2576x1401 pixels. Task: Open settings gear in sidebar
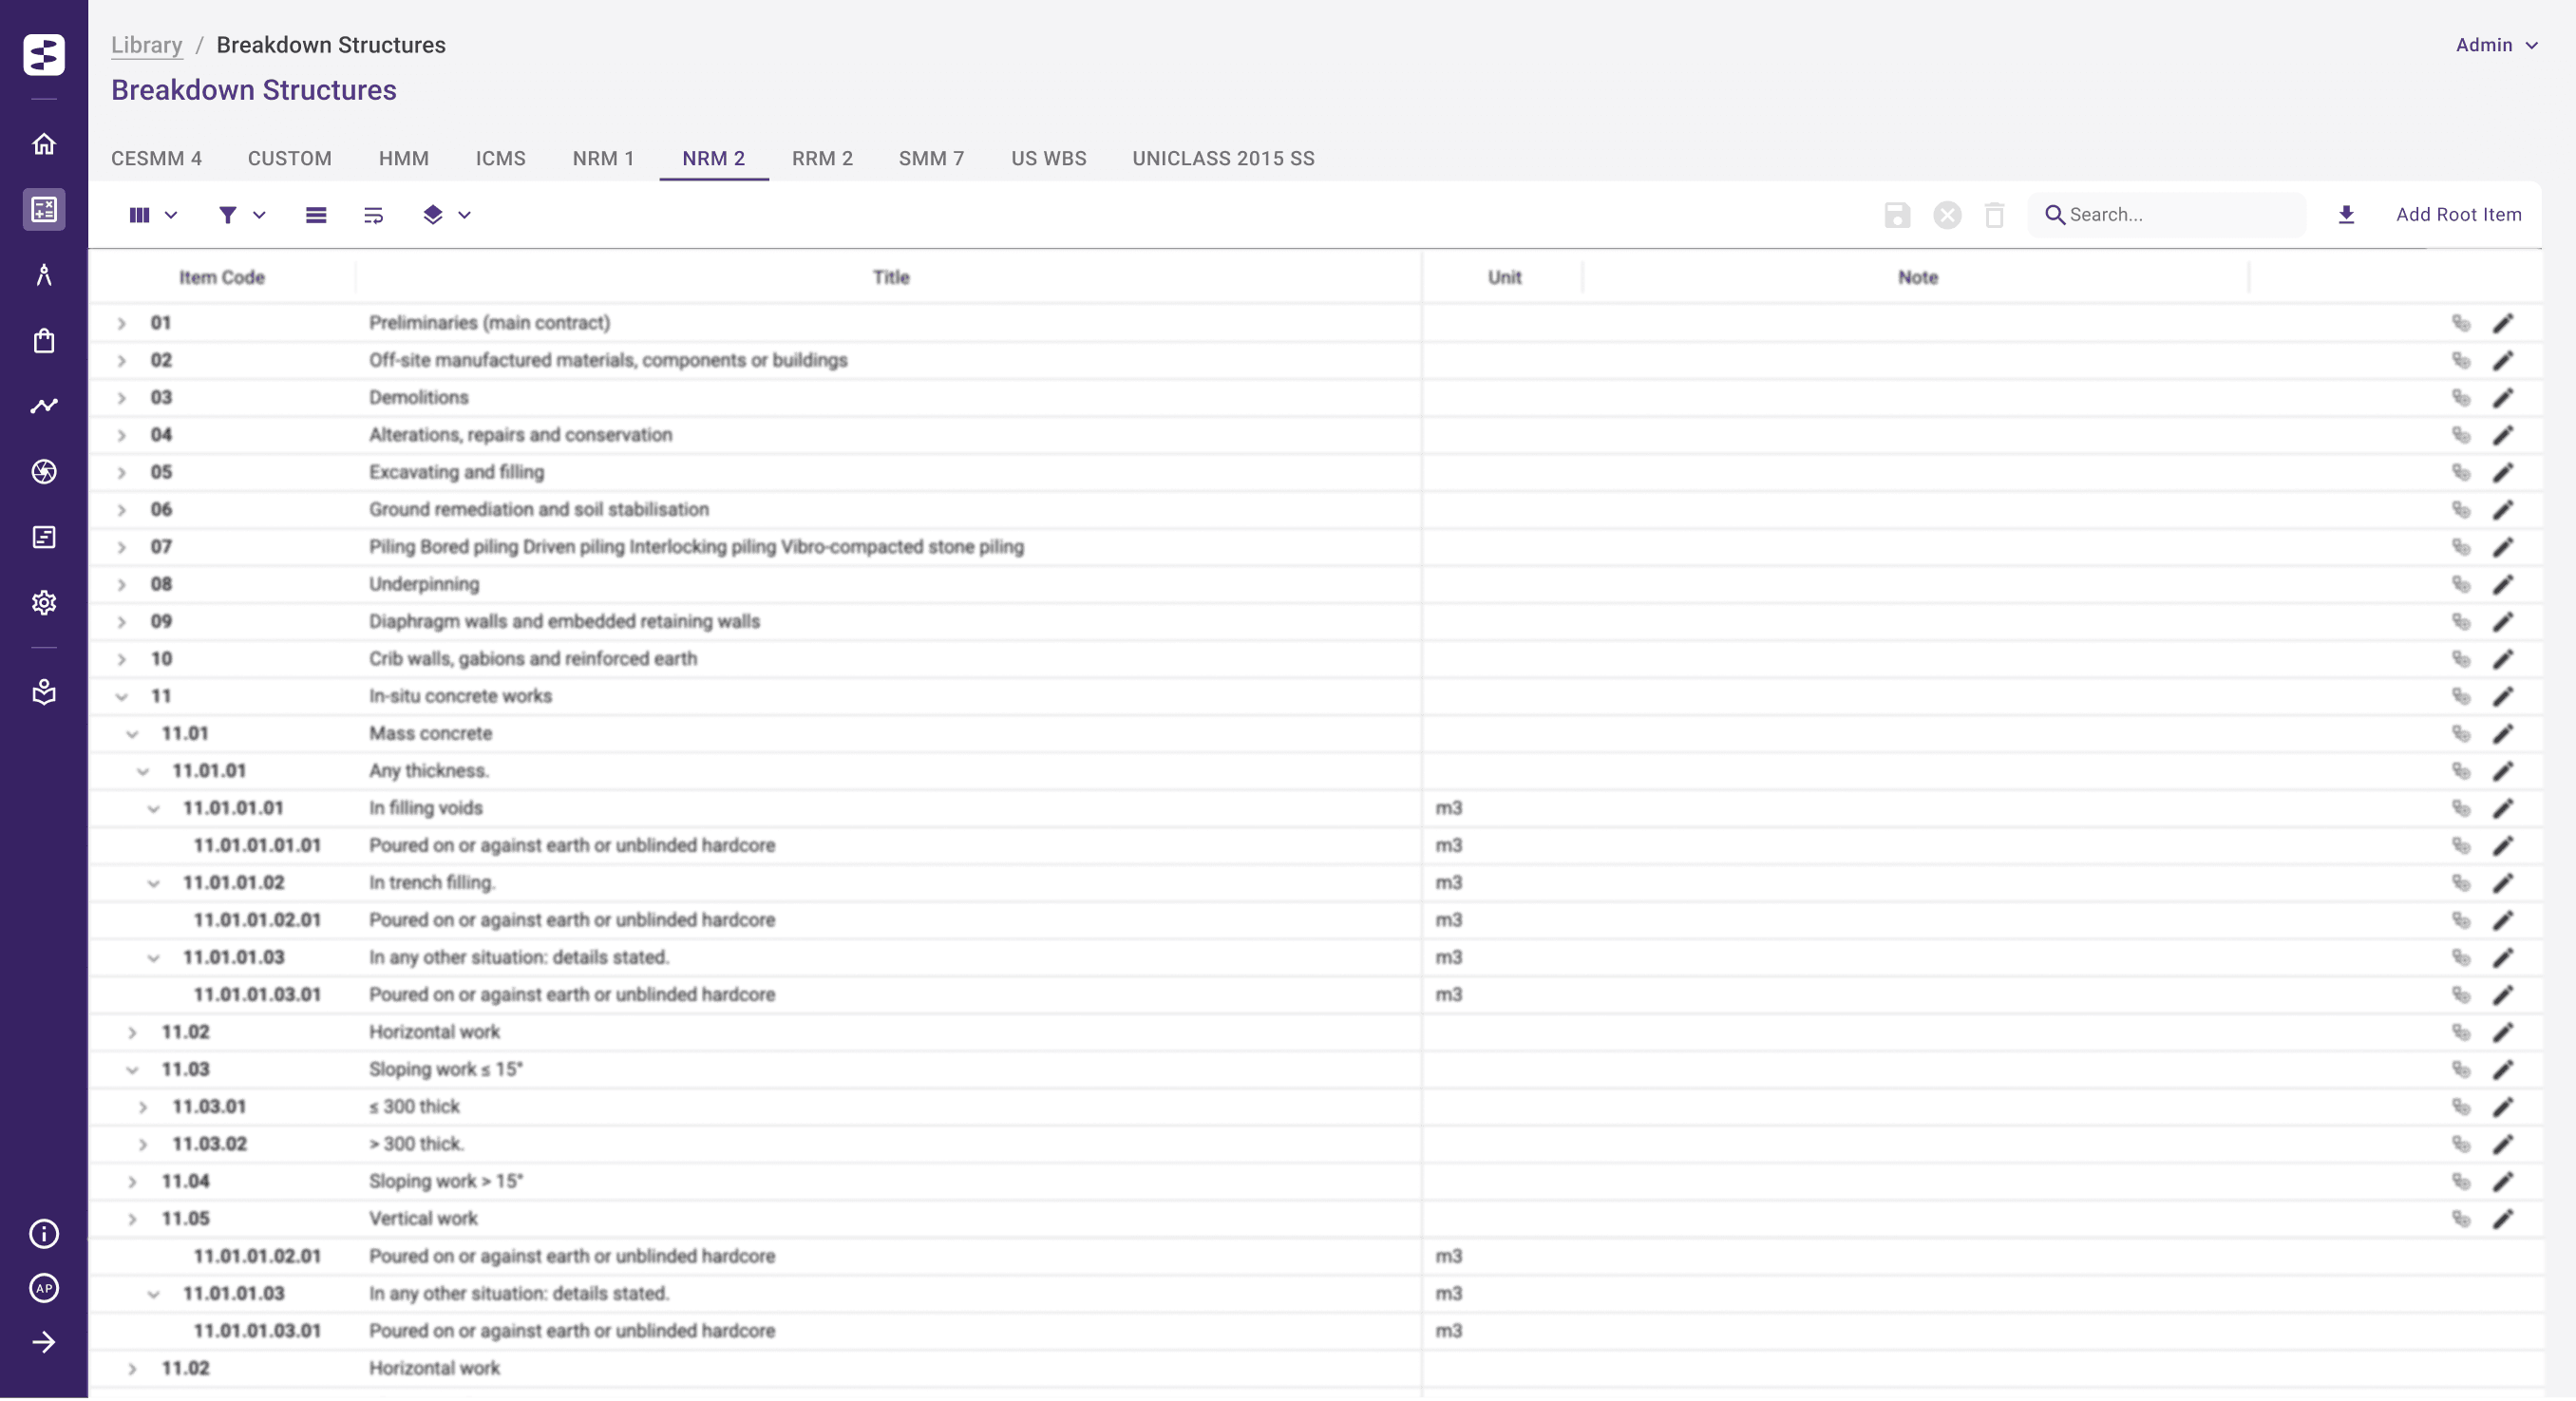[x=44, y=603]
